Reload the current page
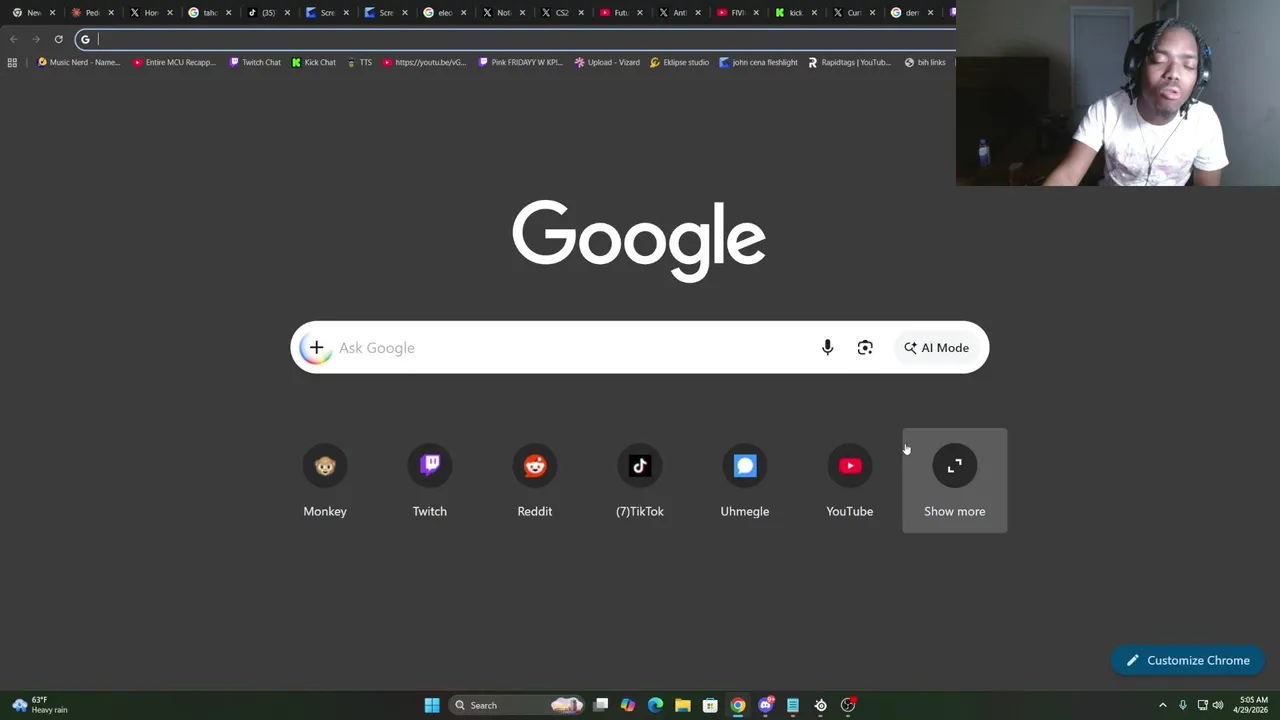 pos(58,39)
